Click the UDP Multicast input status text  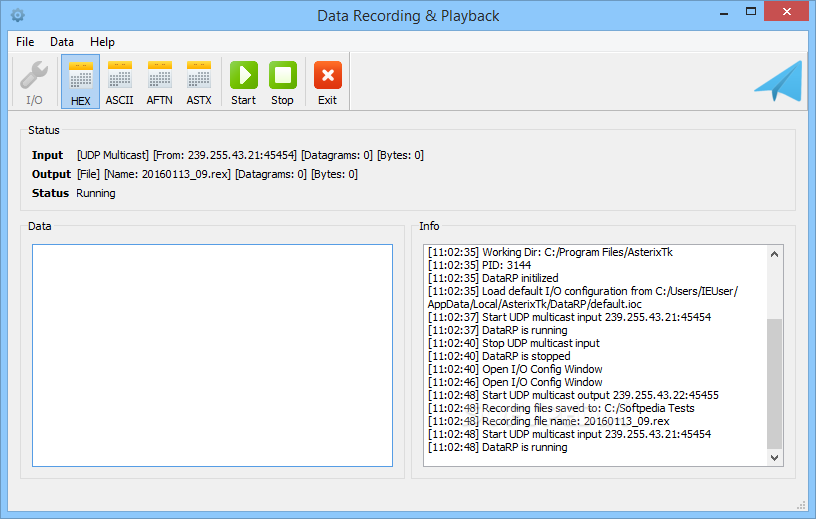[113, 155]
